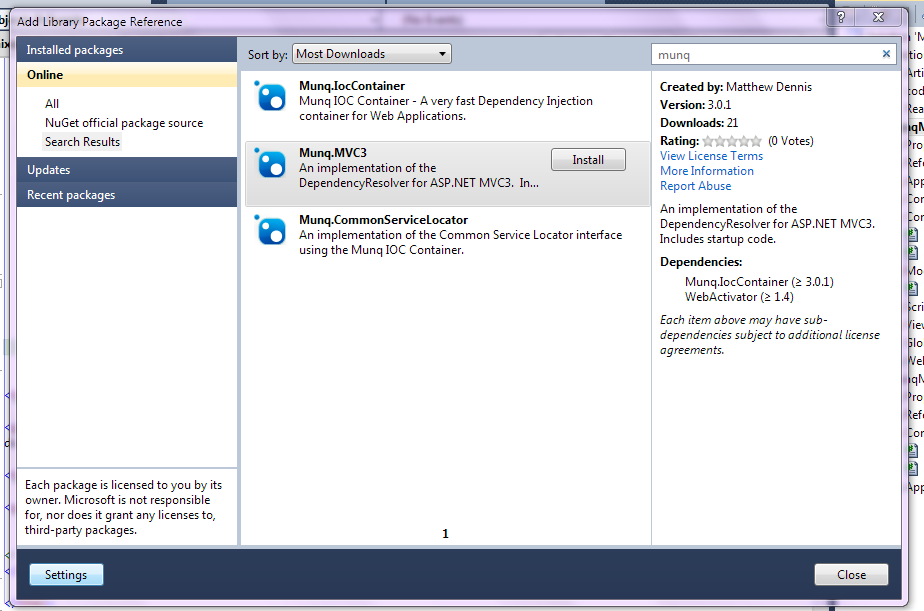Open the View License Terms link

711,156
